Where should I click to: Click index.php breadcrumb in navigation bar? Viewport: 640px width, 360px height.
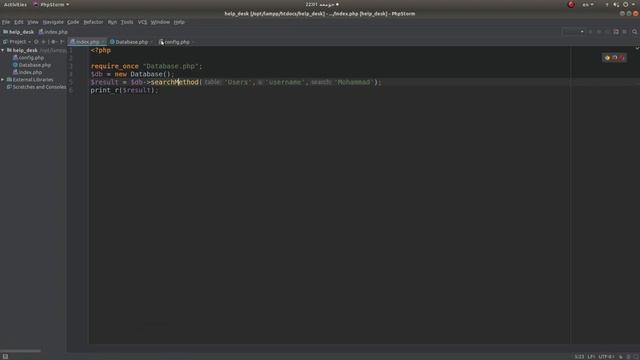(53, 32)
